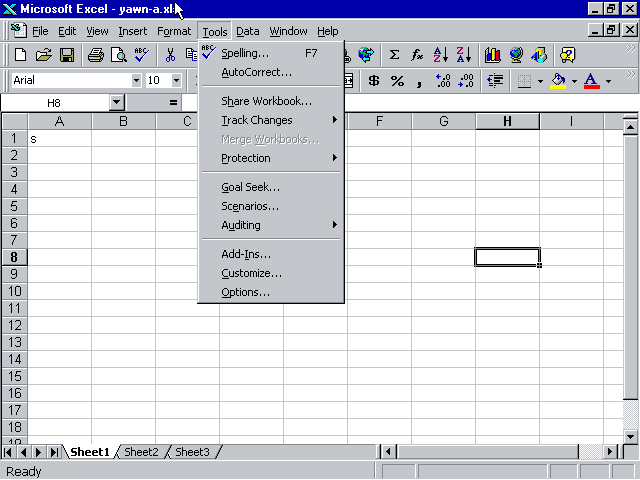Open the Name Box dropdown arrow

117,102
